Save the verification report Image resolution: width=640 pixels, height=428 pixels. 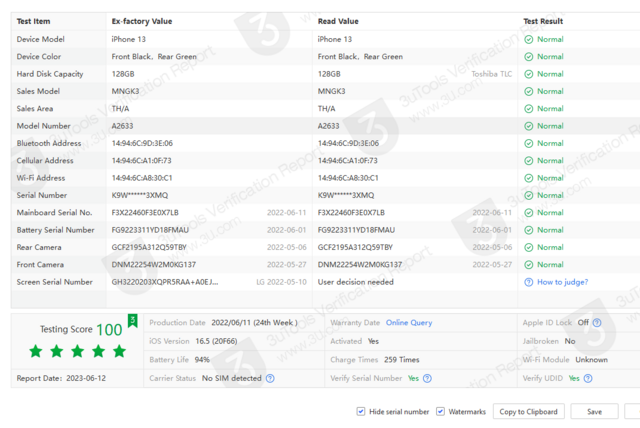click(594, 412)
